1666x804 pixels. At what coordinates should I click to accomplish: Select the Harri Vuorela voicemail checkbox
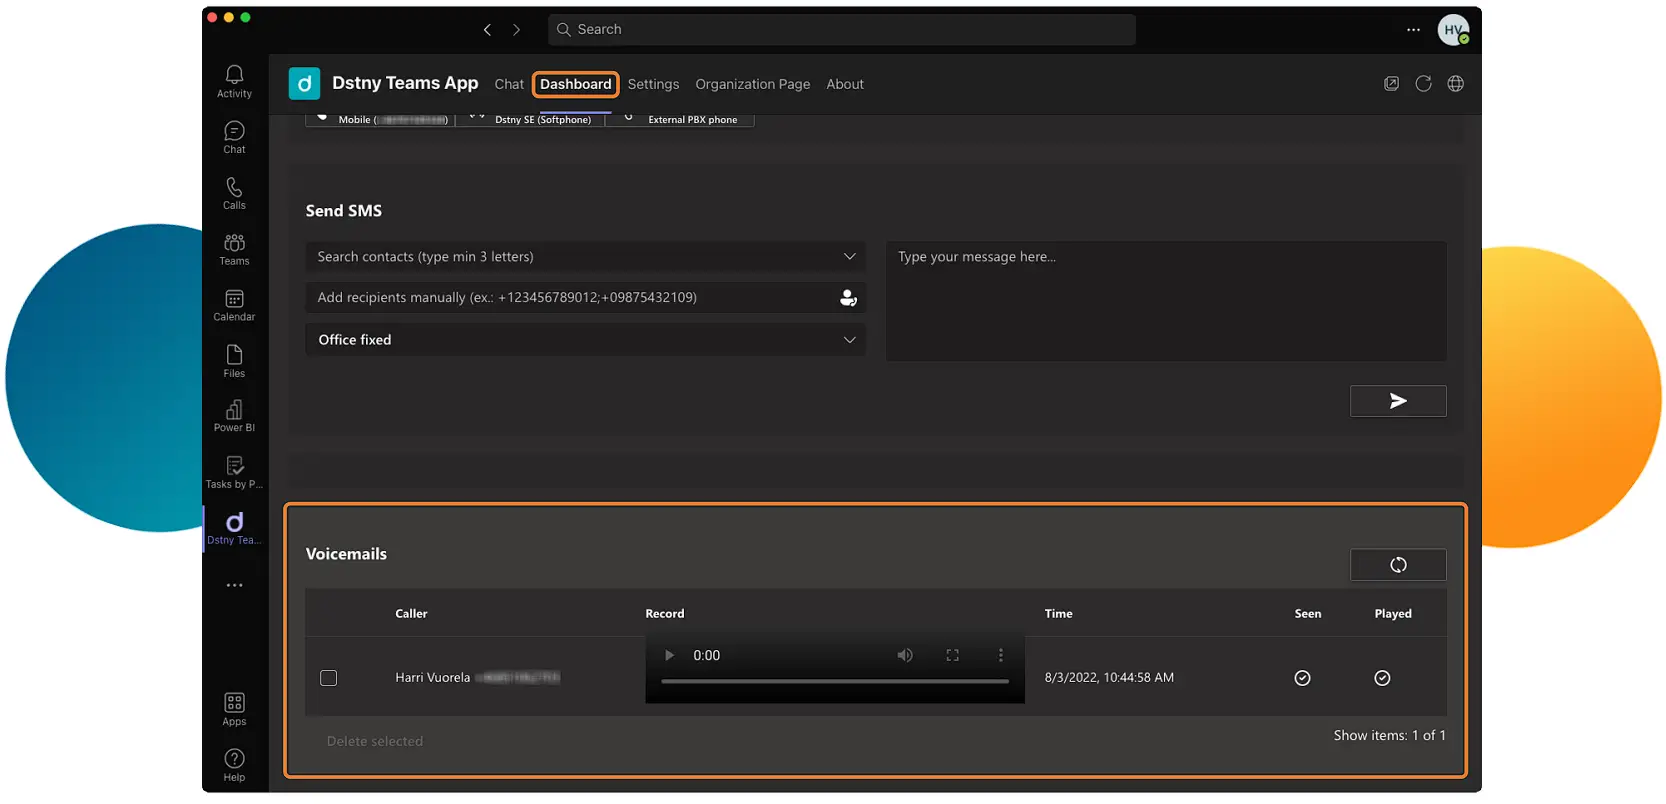328,678
